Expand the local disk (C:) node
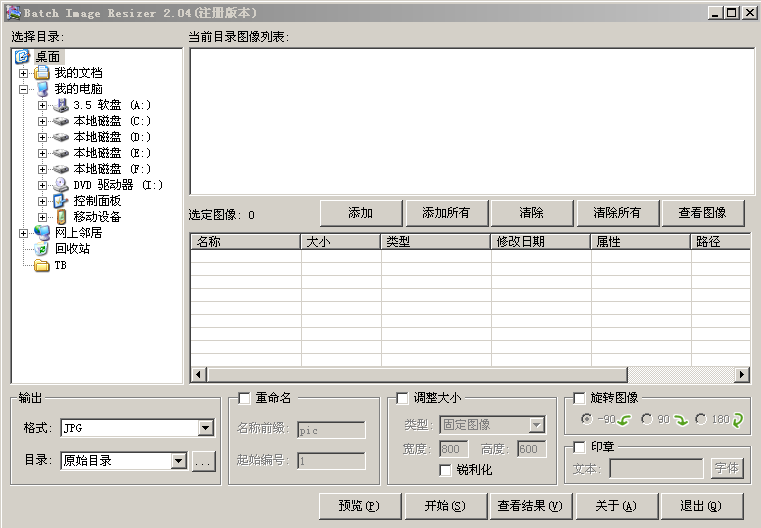This screenshot has width=761, height=528. [x=42, y=121]
